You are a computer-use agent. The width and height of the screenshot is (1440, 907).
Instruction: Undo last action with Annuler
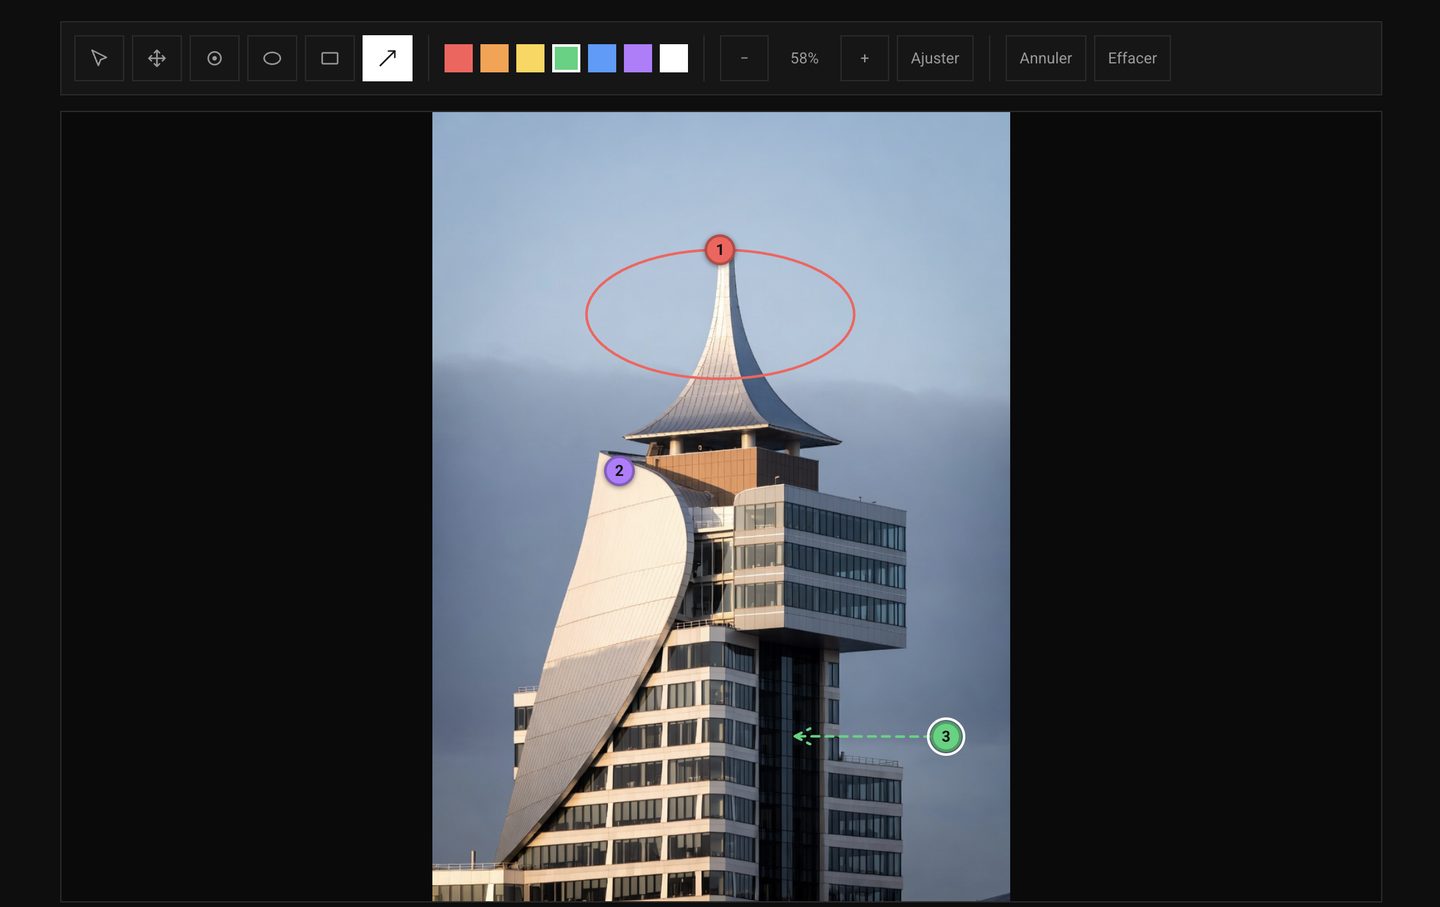1046,58
